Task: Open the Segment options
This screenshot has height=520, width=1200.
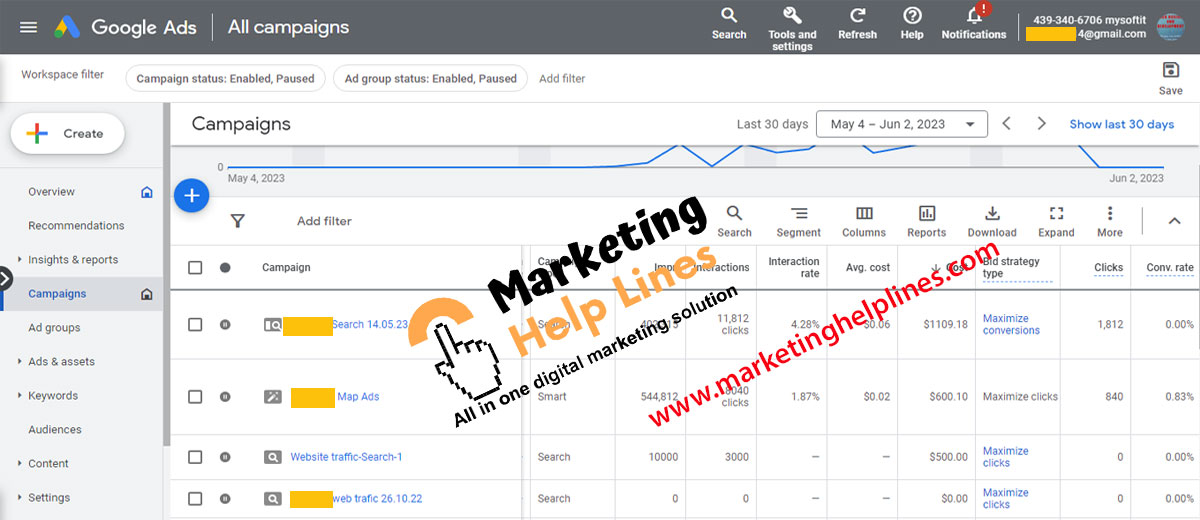Action: [x=799, y=221]
